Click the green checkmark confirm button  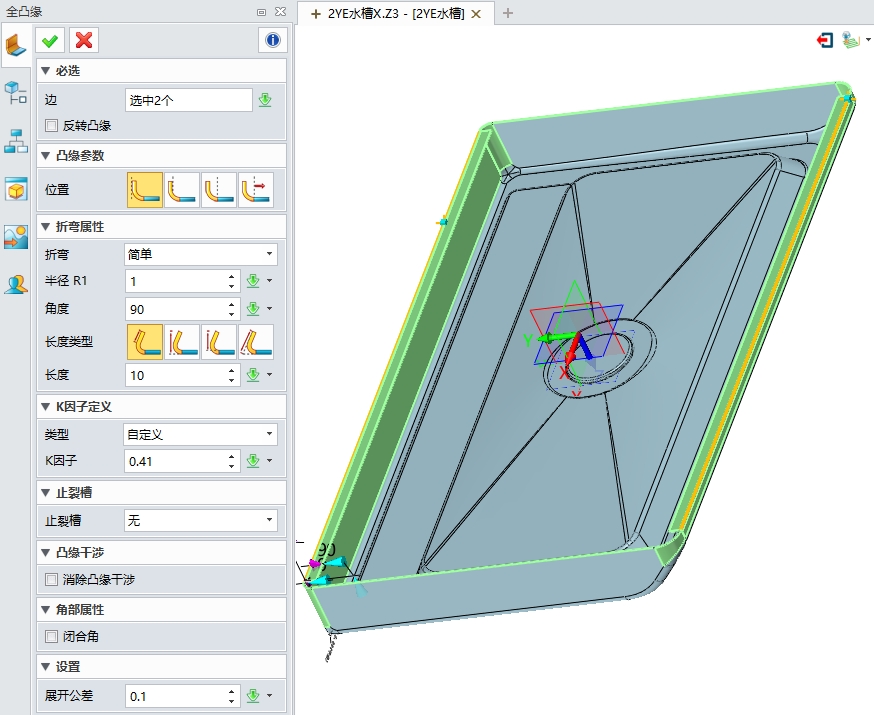pos(50,40)
